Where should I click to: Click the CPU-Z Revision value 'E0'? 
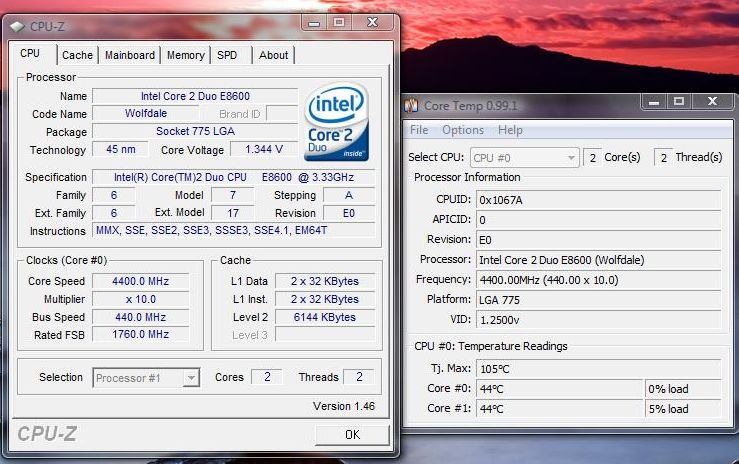[x=349, y=213]
